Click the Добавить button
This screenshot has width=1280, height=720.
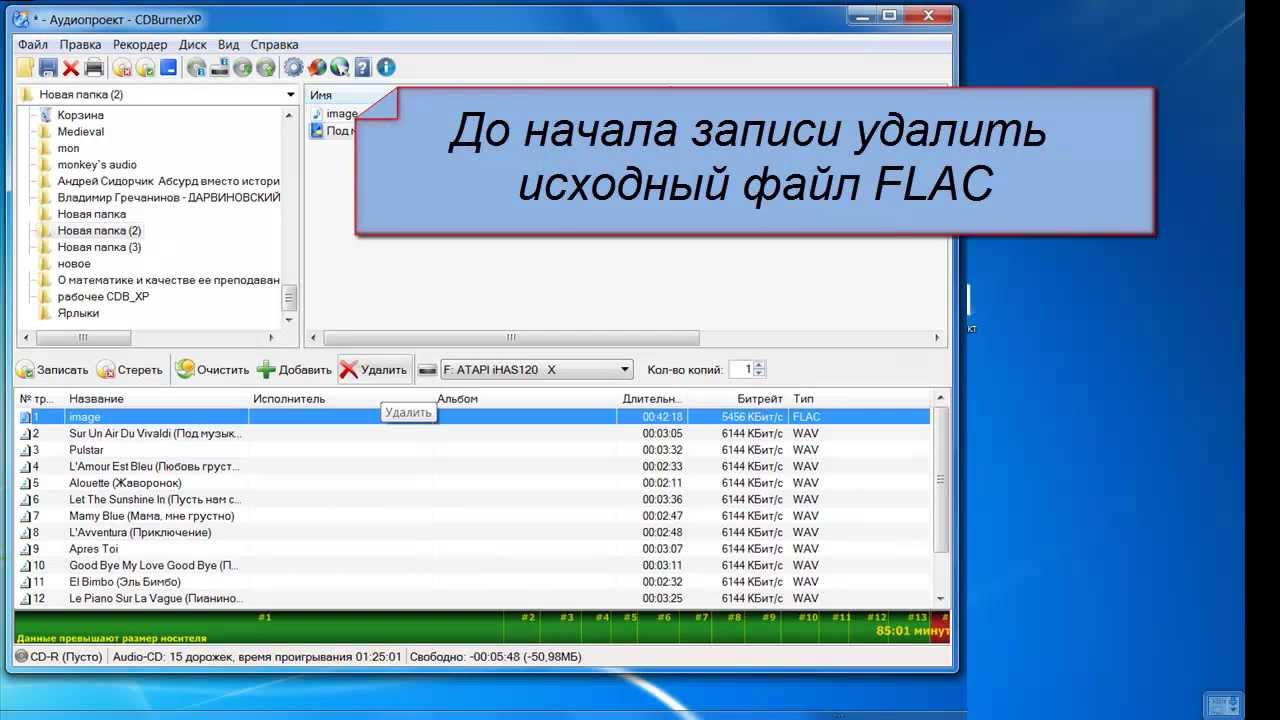(x=294, y=370)
